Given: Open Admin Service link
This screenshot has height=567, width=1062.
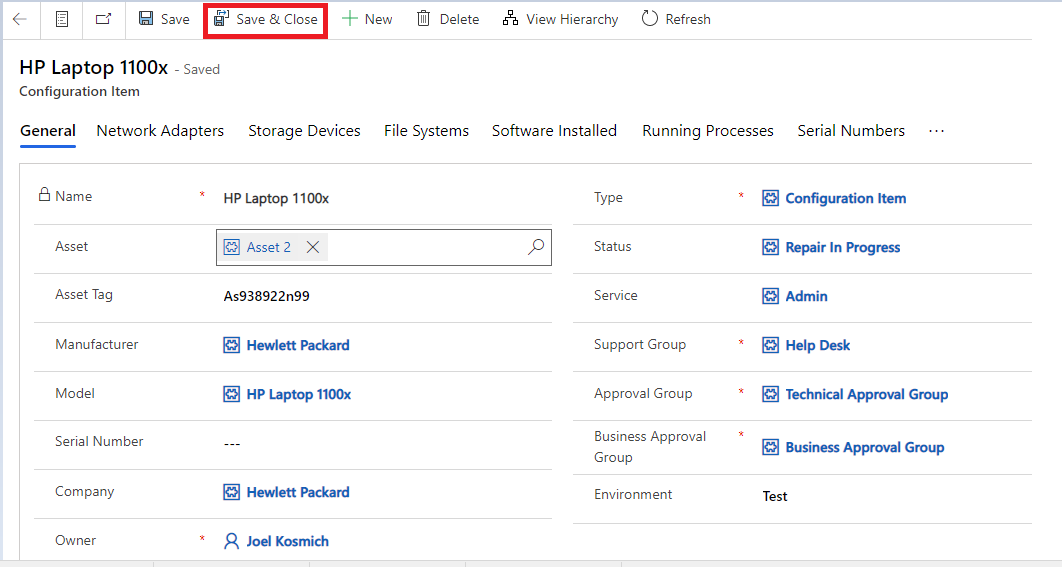Looking at the screenshot, I should tap(806, 296).
